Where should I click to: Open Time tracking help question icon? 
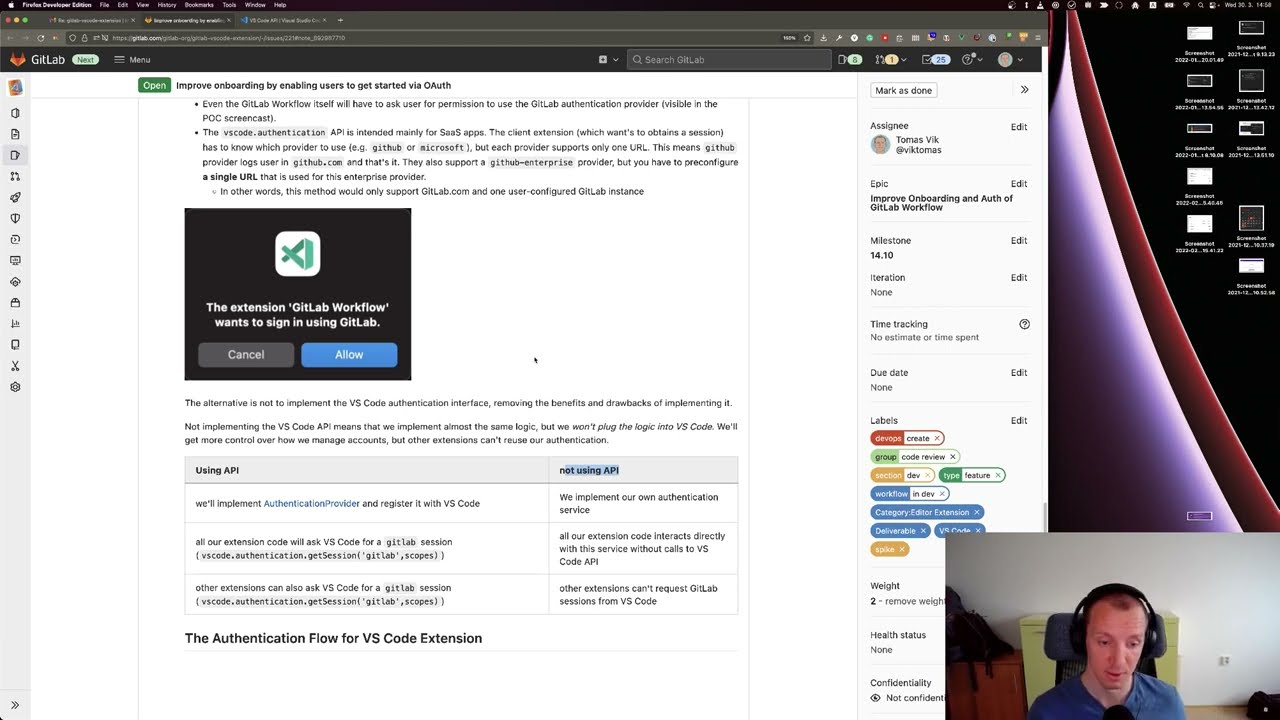(x=1024, y=324)
